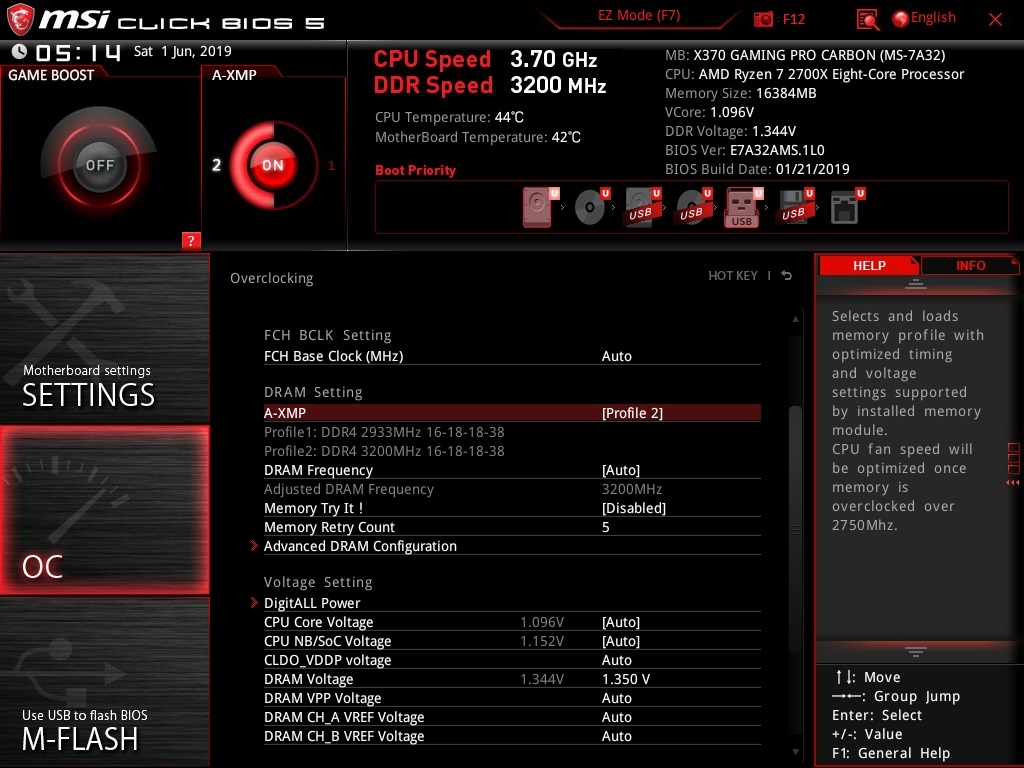The width and height of the screenshot is (1024, 768).
Task: Select A-XMP profile number 1
Action: click(x=331, y=166)
